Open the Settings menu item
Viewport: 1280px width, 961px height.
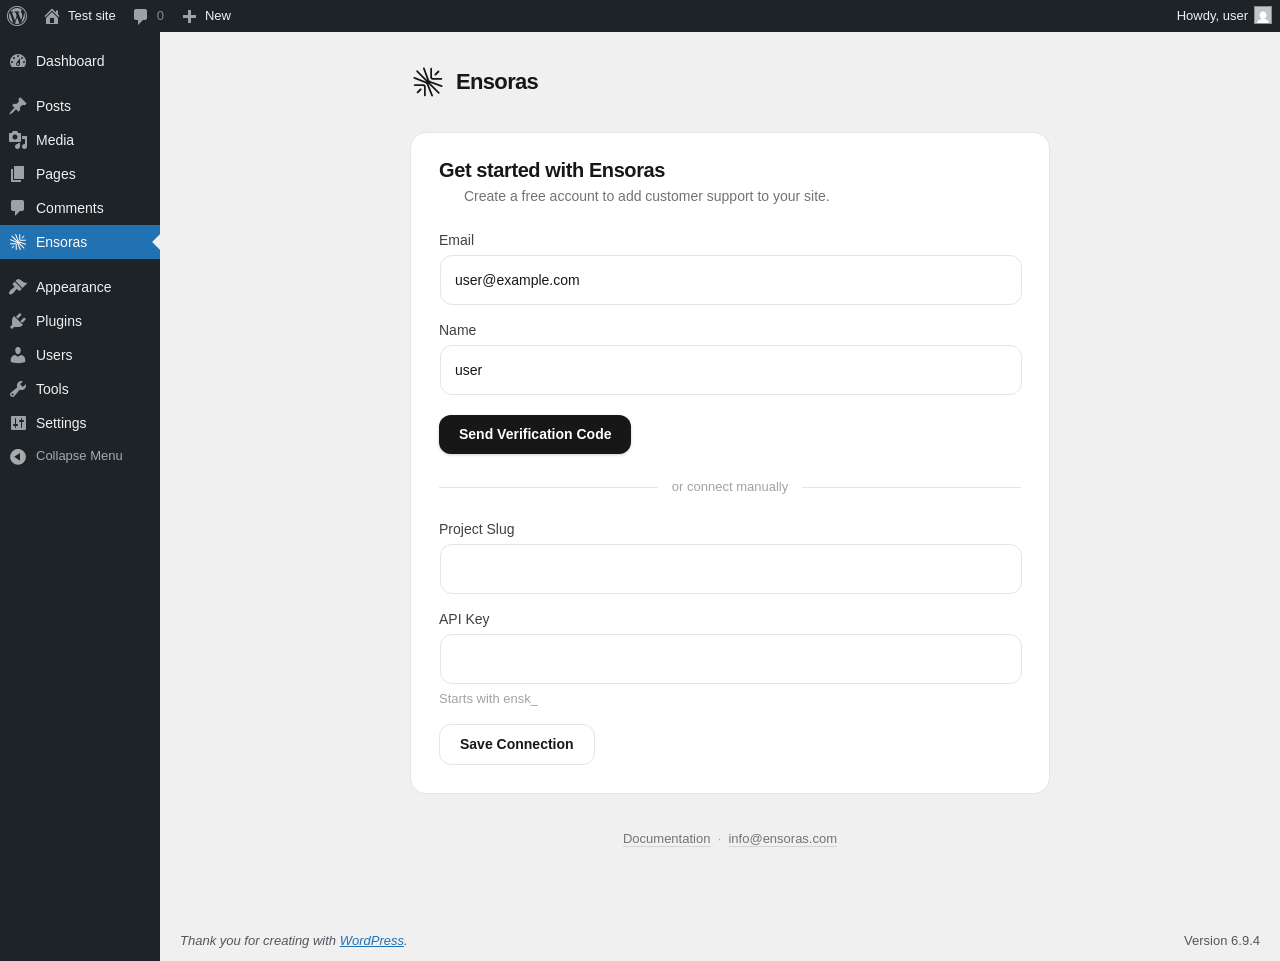click(x=61, y=423)
